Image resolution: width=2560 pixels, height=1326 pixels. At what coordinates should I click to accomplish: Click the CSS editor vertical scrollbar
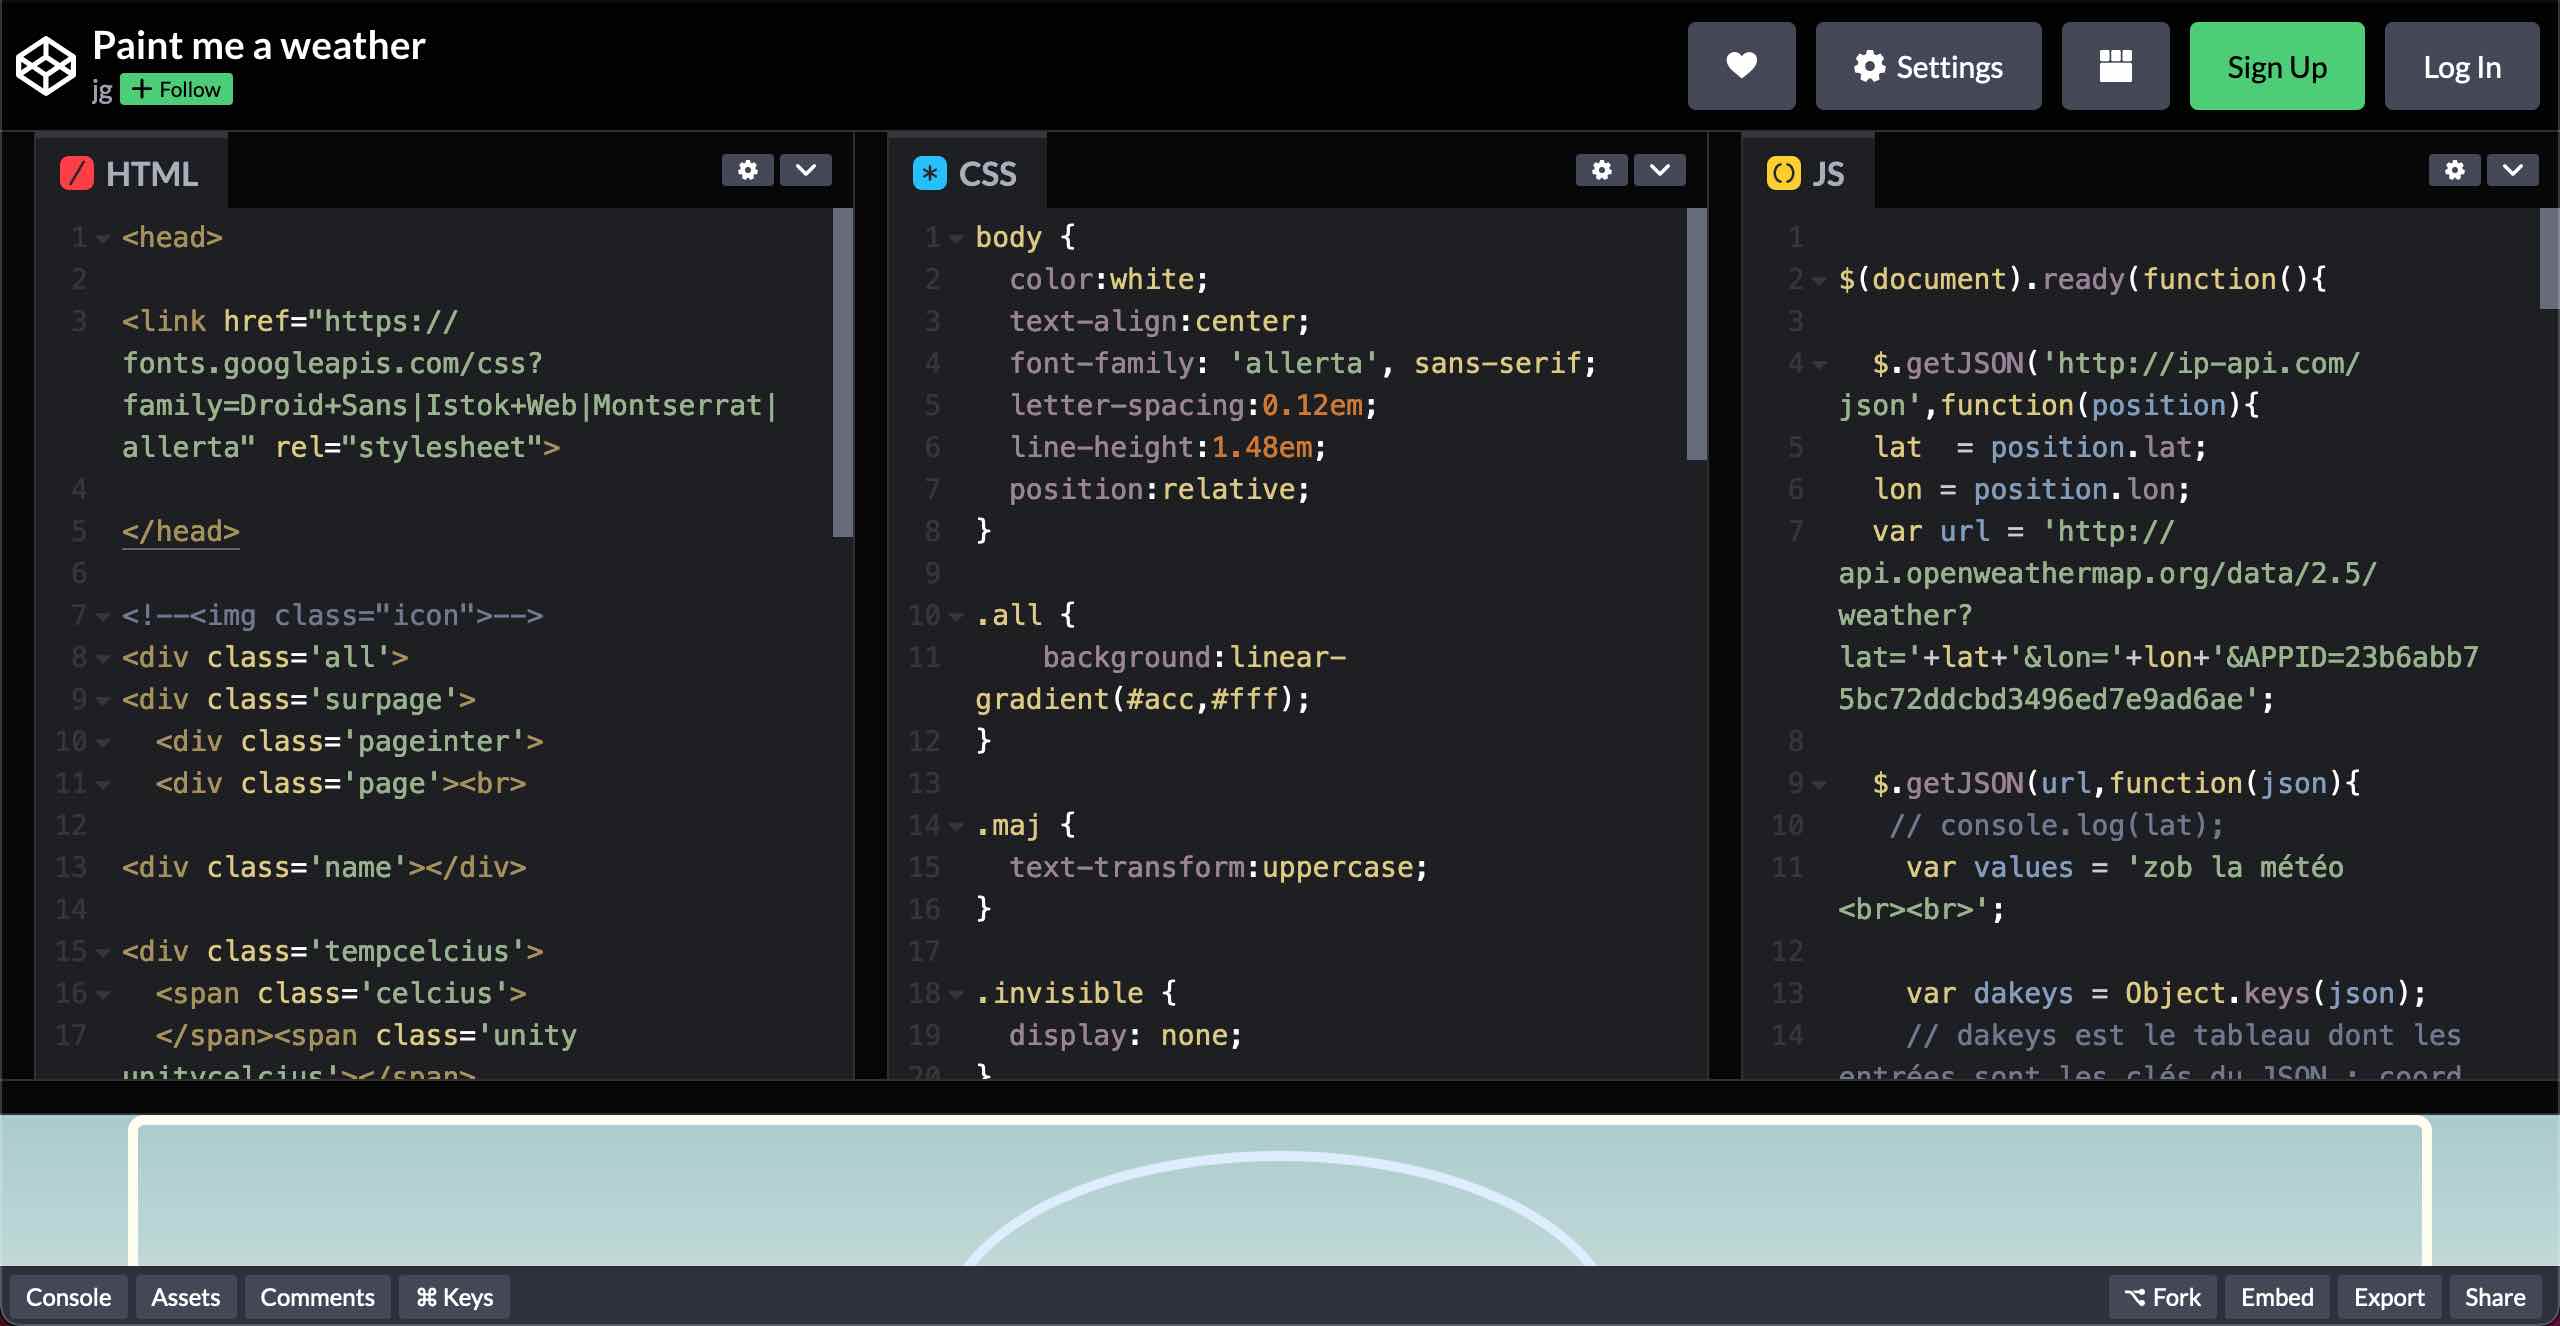tap(1696, 334)
